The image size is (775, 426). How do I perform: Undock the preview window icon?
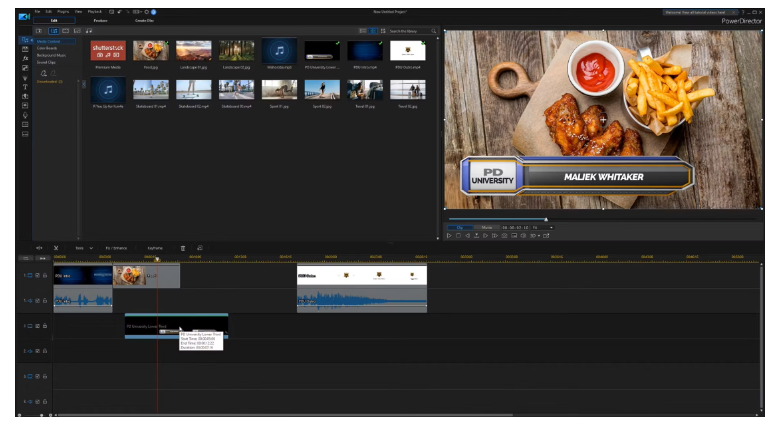pyautogui.click(x=546, y=236)
